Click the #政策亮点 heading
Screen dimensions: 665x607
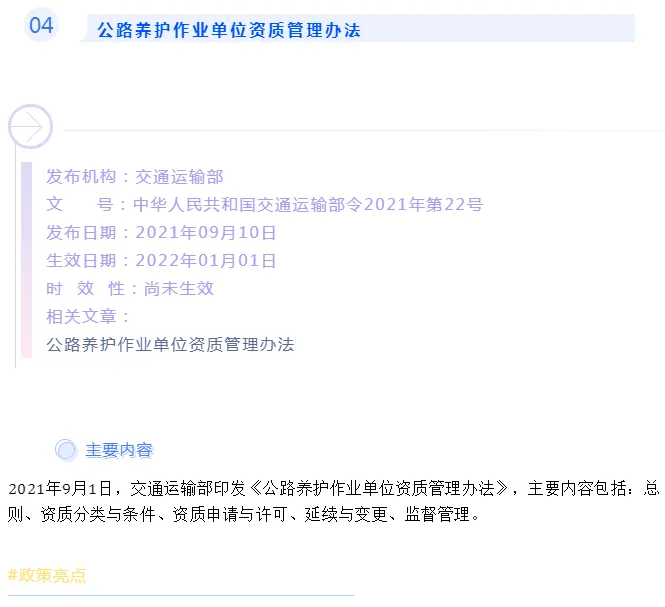47,575
